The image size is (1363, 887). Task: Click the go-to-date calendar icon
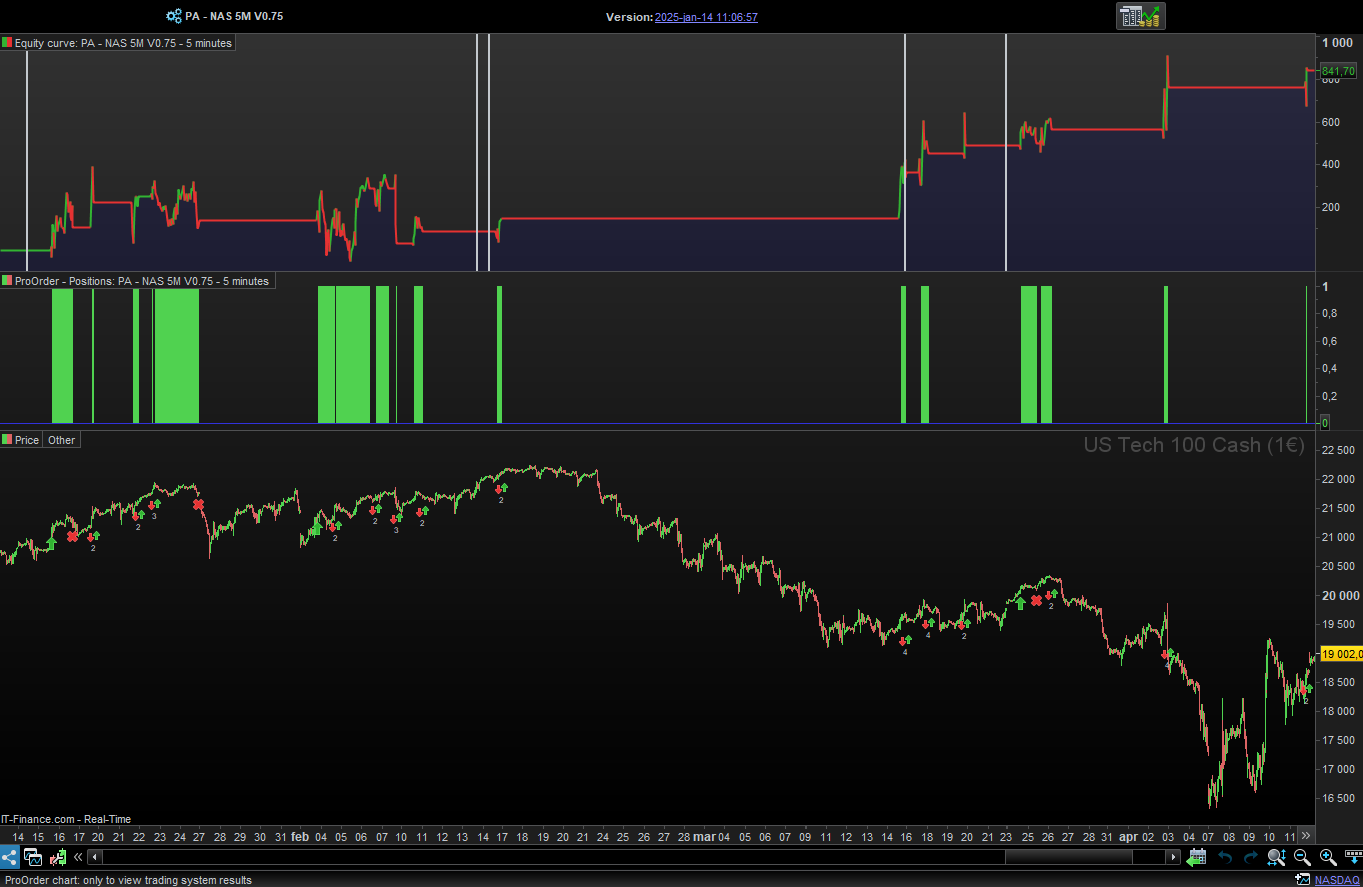pyautogui.click(x=1197, y=857)
